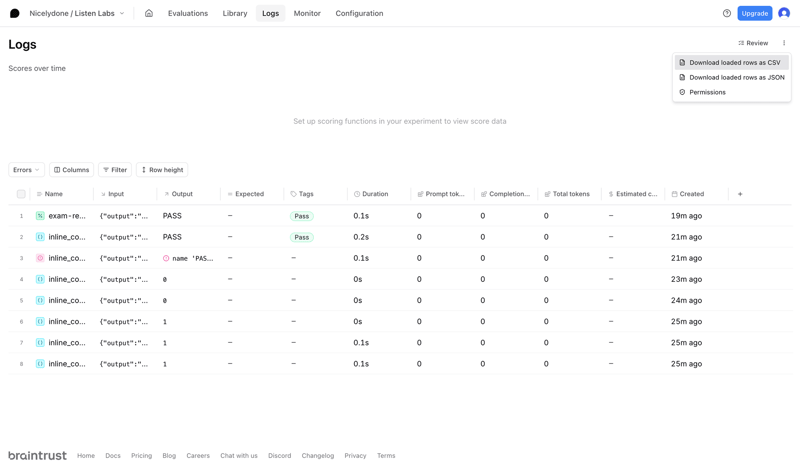Screen dimensions: 800x470
Task: Open the user avatar icon
Action: (x=784, y=13)
